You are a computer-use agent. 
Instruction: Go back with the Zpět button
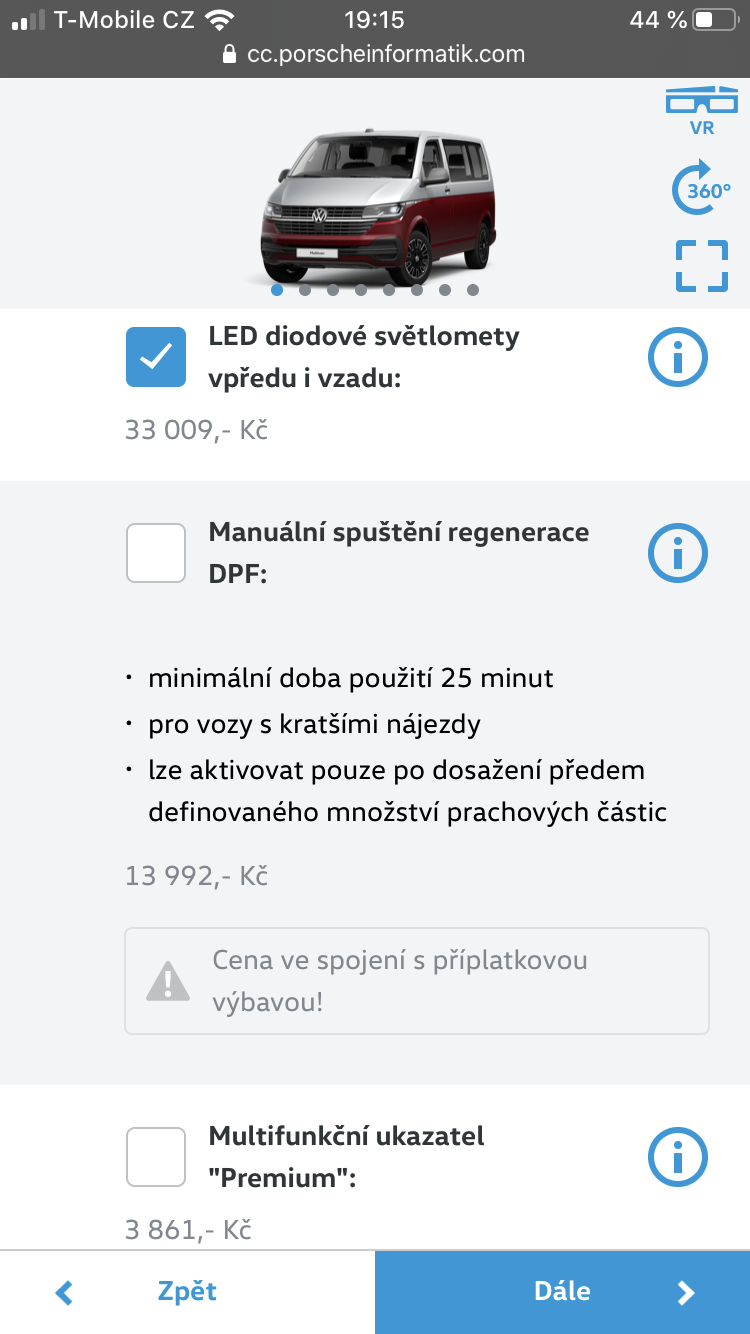point(187,1291)
